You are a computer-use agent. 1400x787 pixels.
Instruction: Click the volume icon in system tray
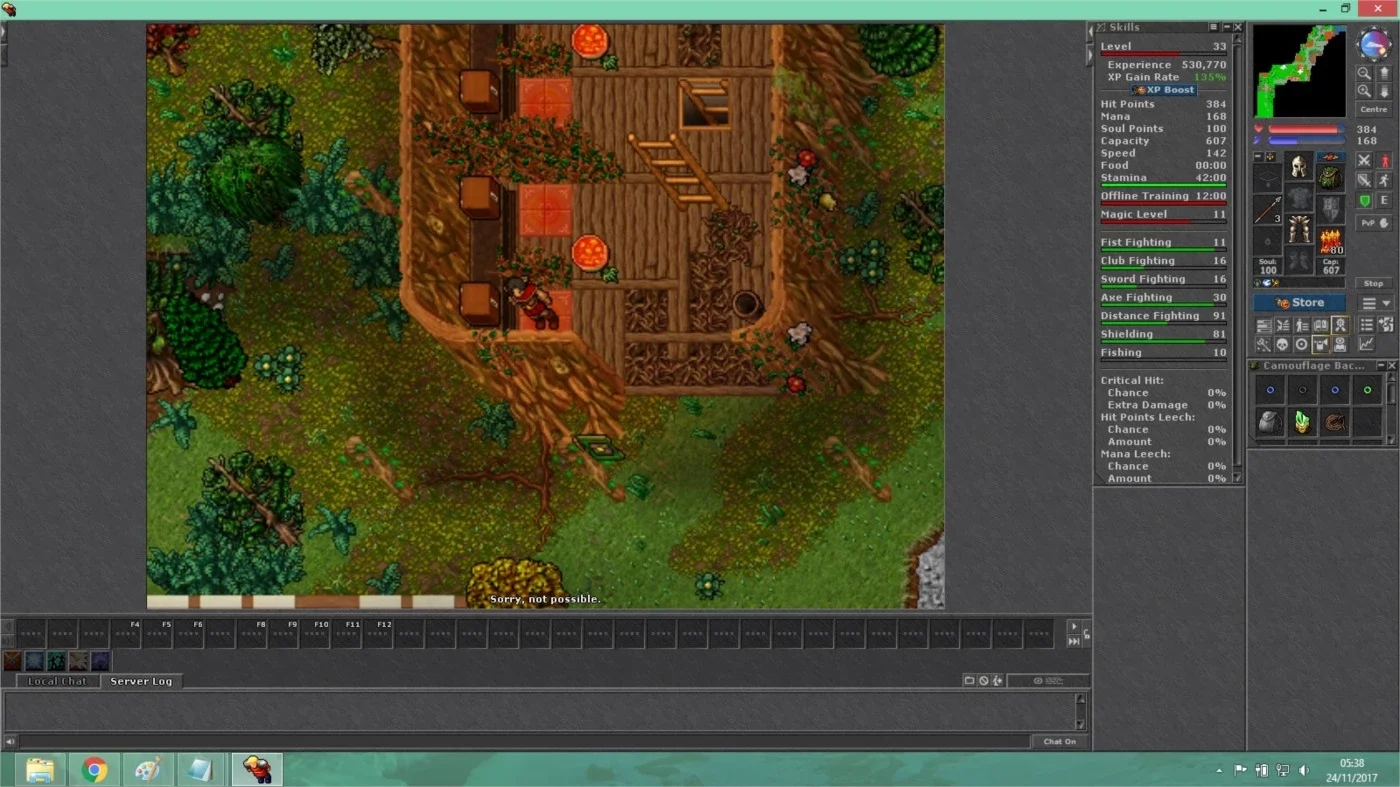1304,770
